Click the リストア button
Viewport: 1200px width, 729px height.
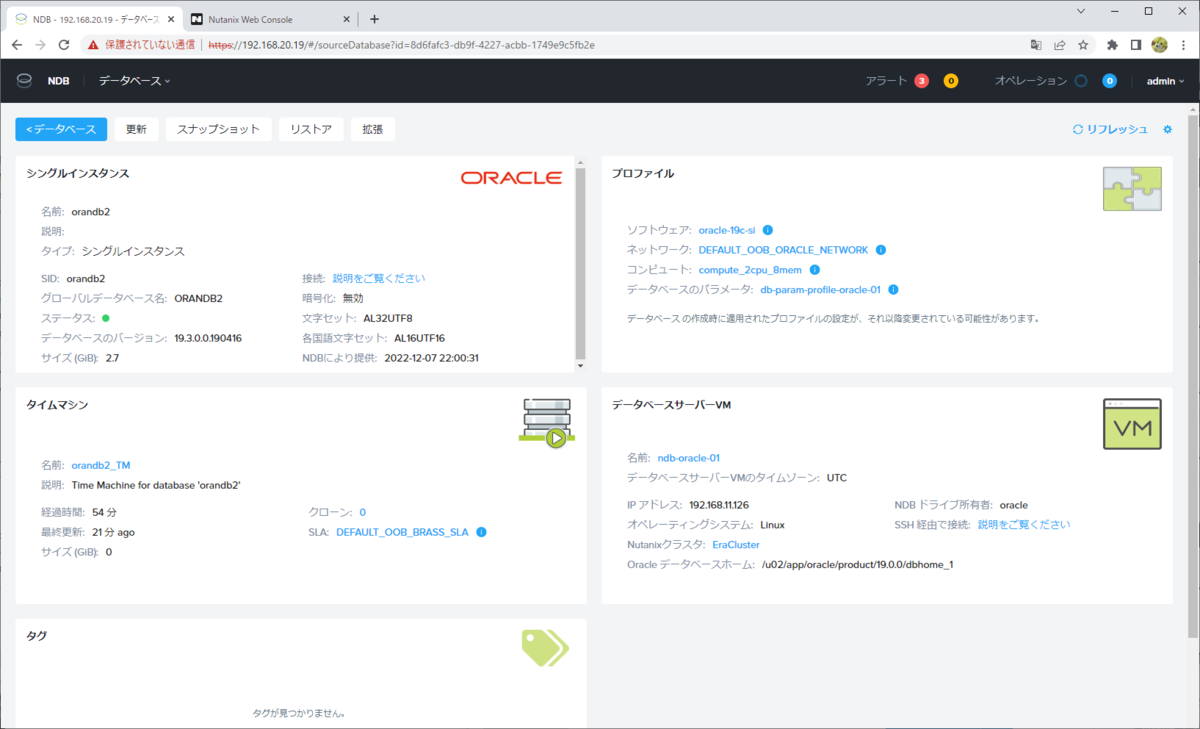(311, 129)
